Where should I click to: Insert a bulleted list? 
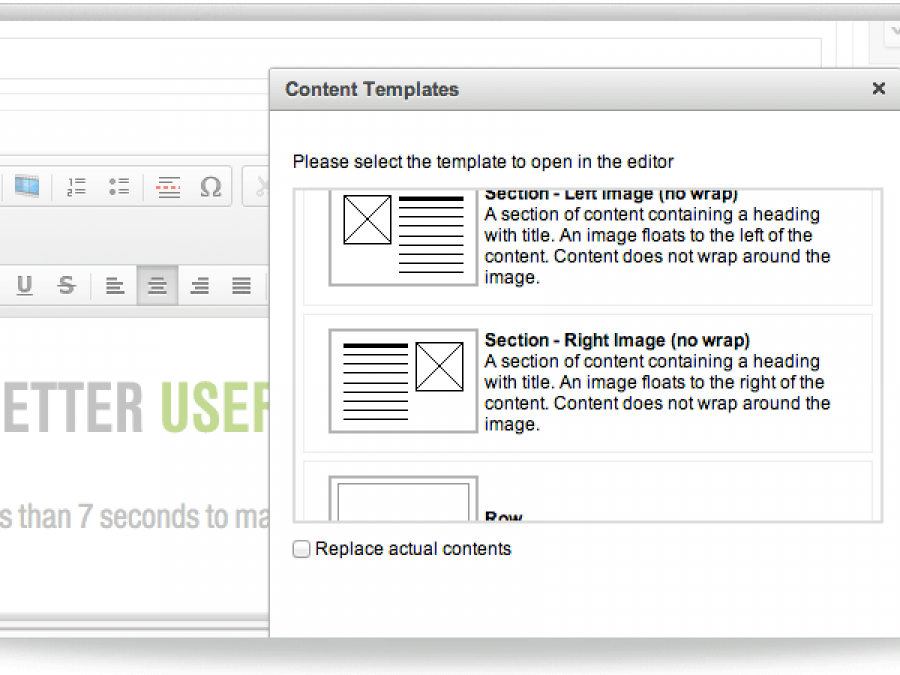(x=119, y=186)
